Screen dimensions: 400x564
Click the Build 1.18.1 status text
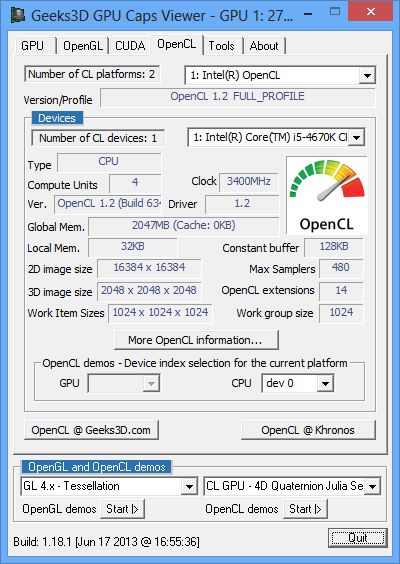(x=106, y=542)
